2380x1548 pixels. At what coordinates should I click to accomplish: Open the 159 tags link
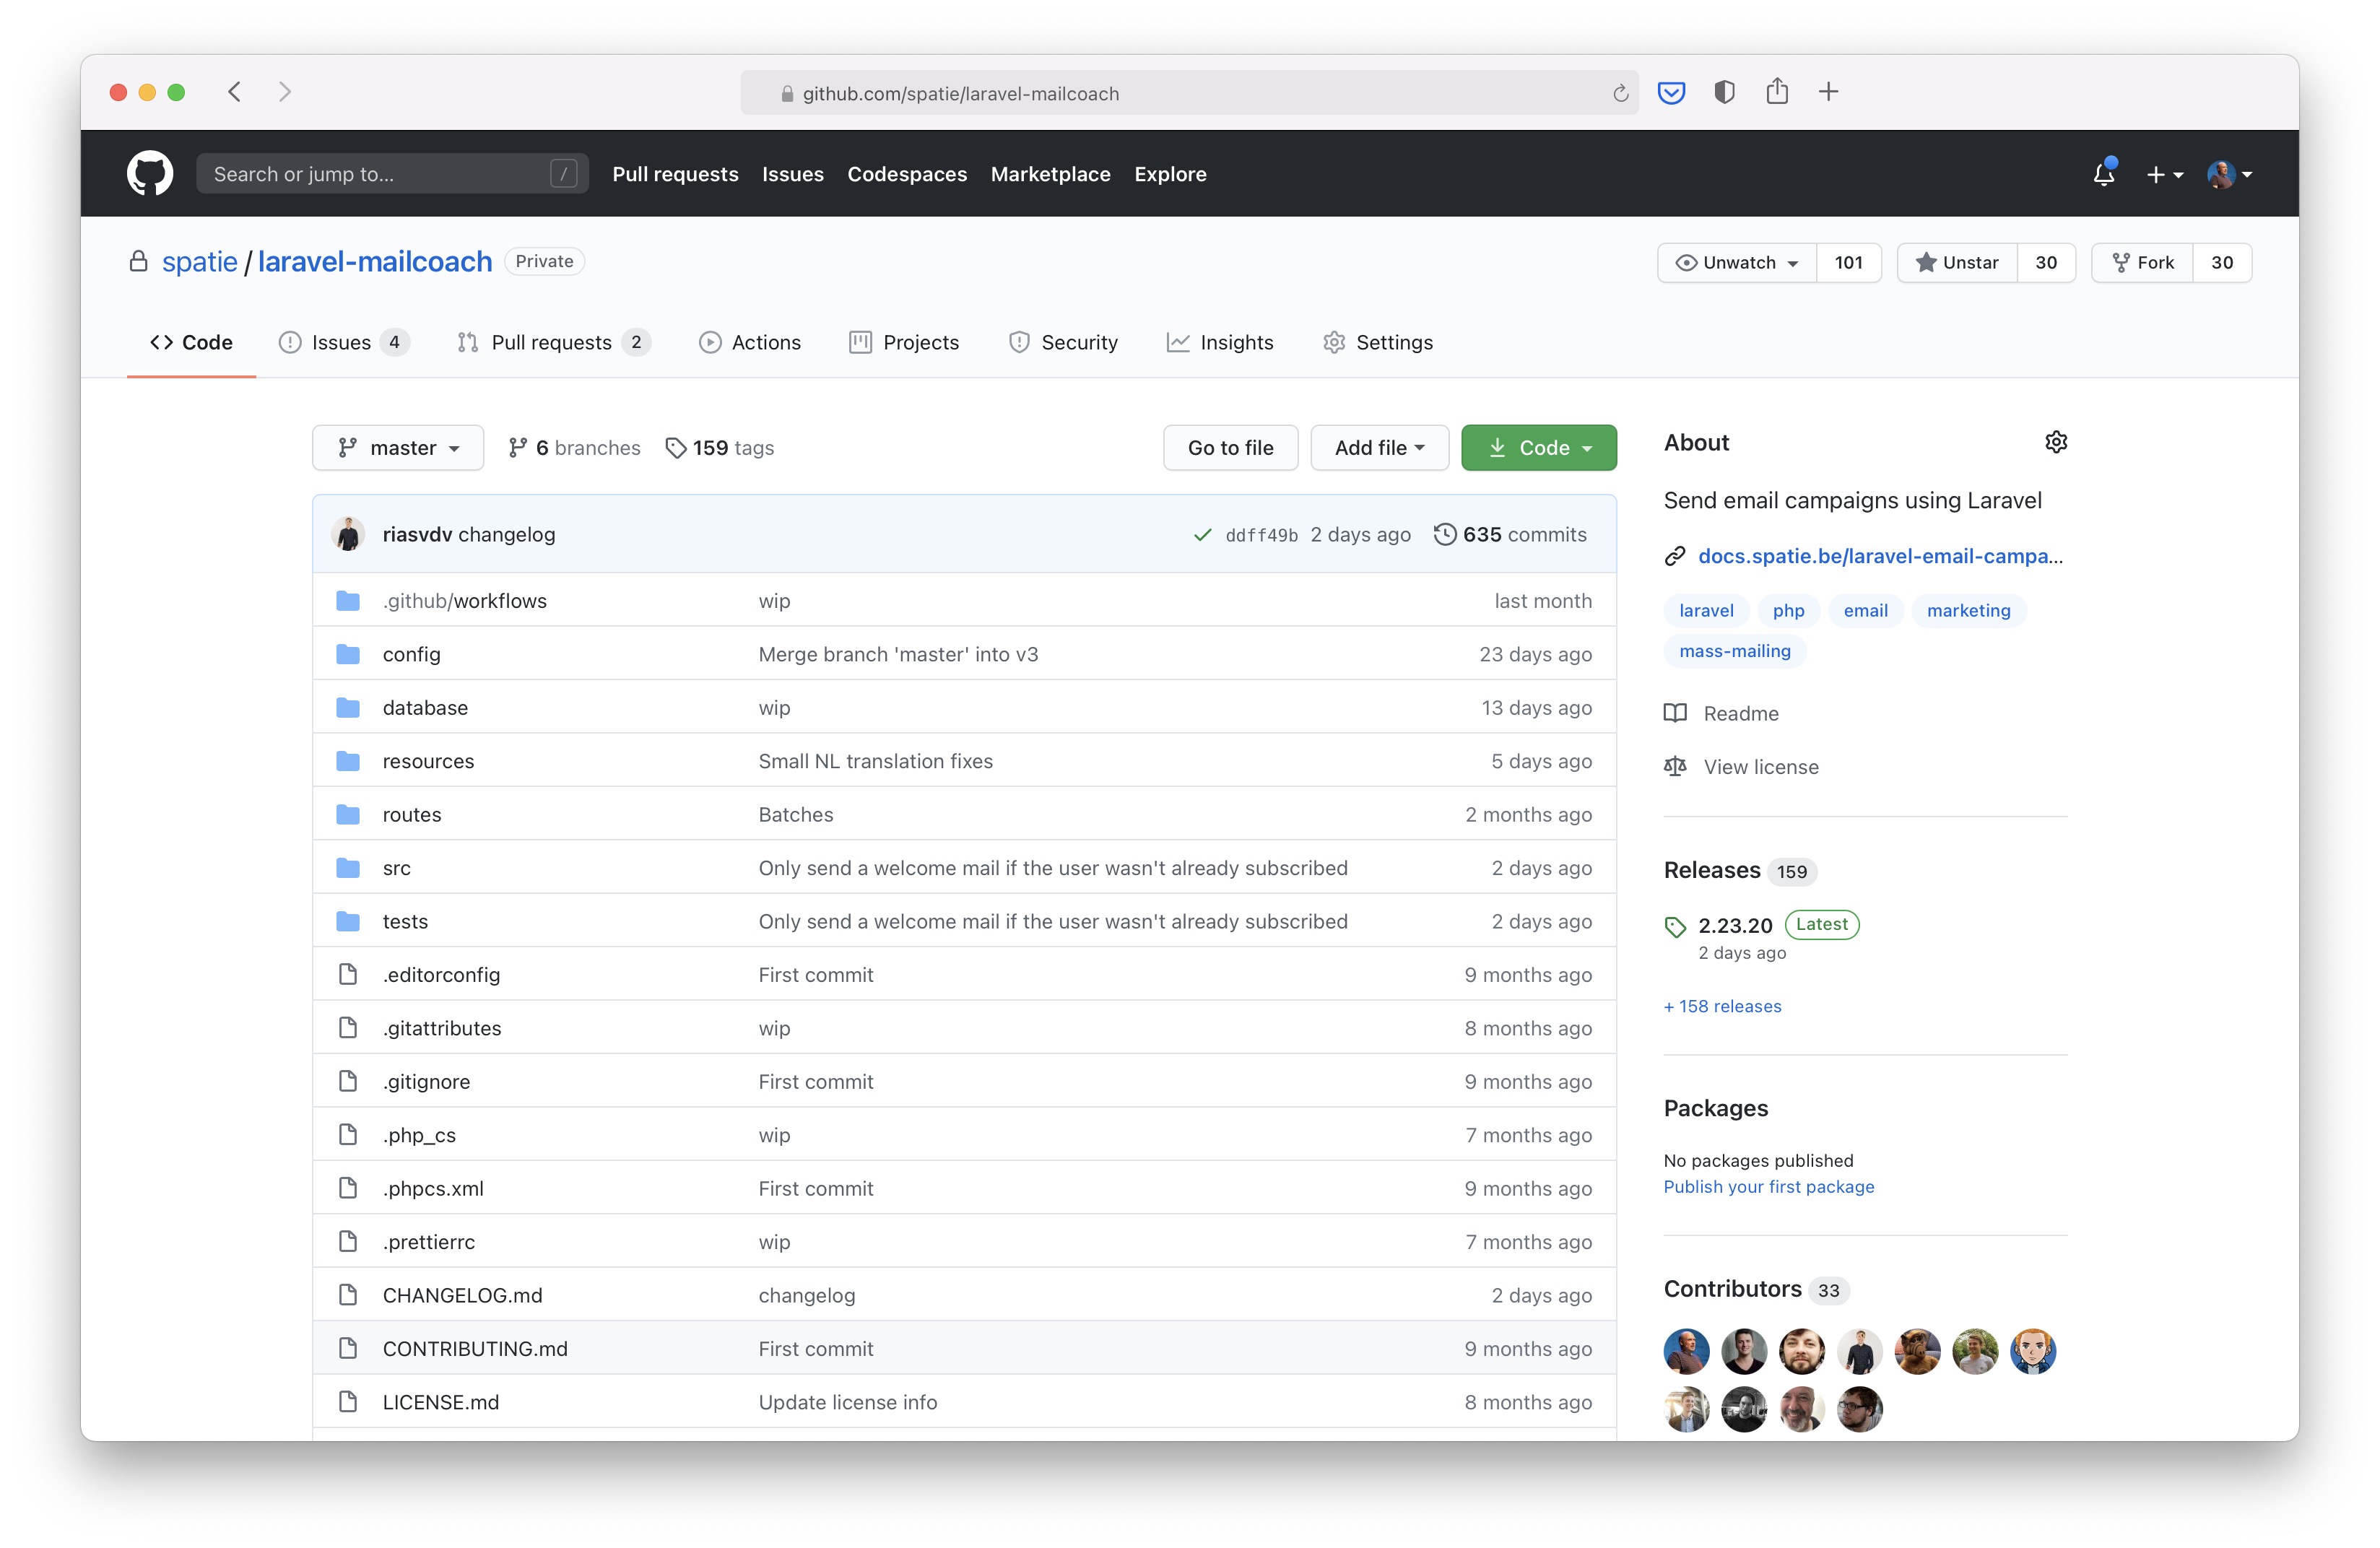click(x=720, y=448)
